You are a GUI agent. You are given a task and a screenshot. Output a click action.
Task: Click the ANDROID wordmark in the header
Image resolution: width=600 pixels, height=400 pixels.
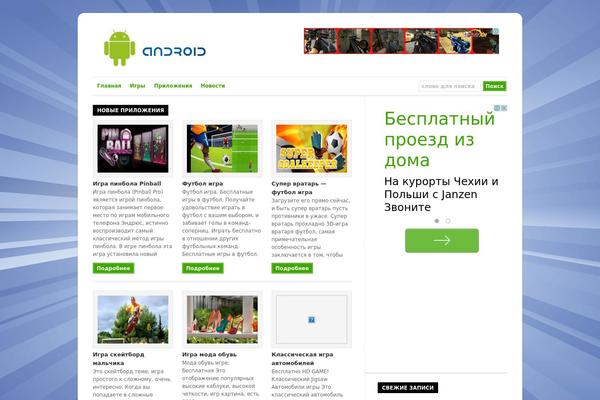[x=174, y=51]
